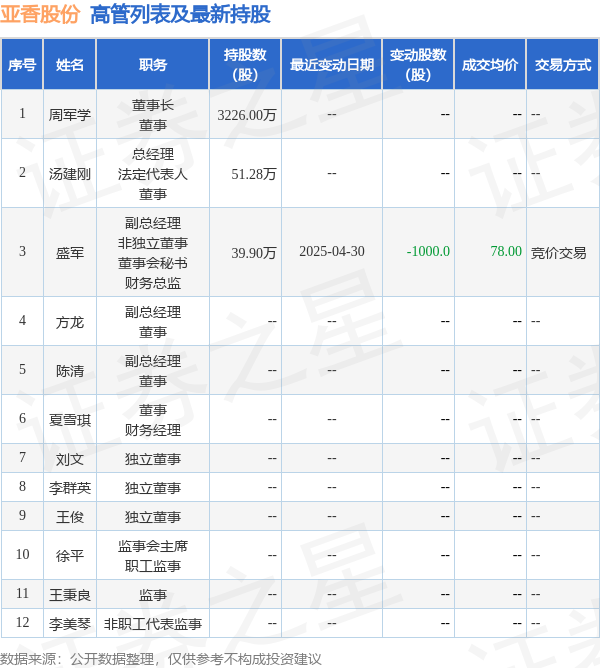Click 非独立董事 in 盛军's row

[x=153, y=243]
